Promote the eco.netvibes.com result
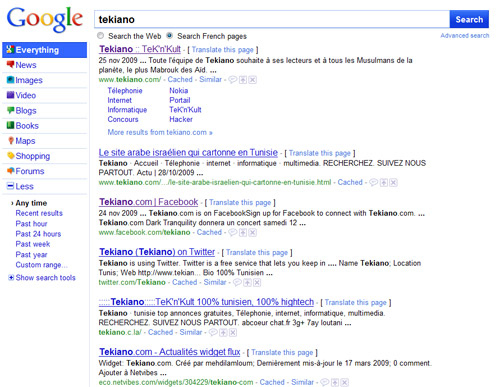Viewport: 500px width, 387px height. [335, 382]
